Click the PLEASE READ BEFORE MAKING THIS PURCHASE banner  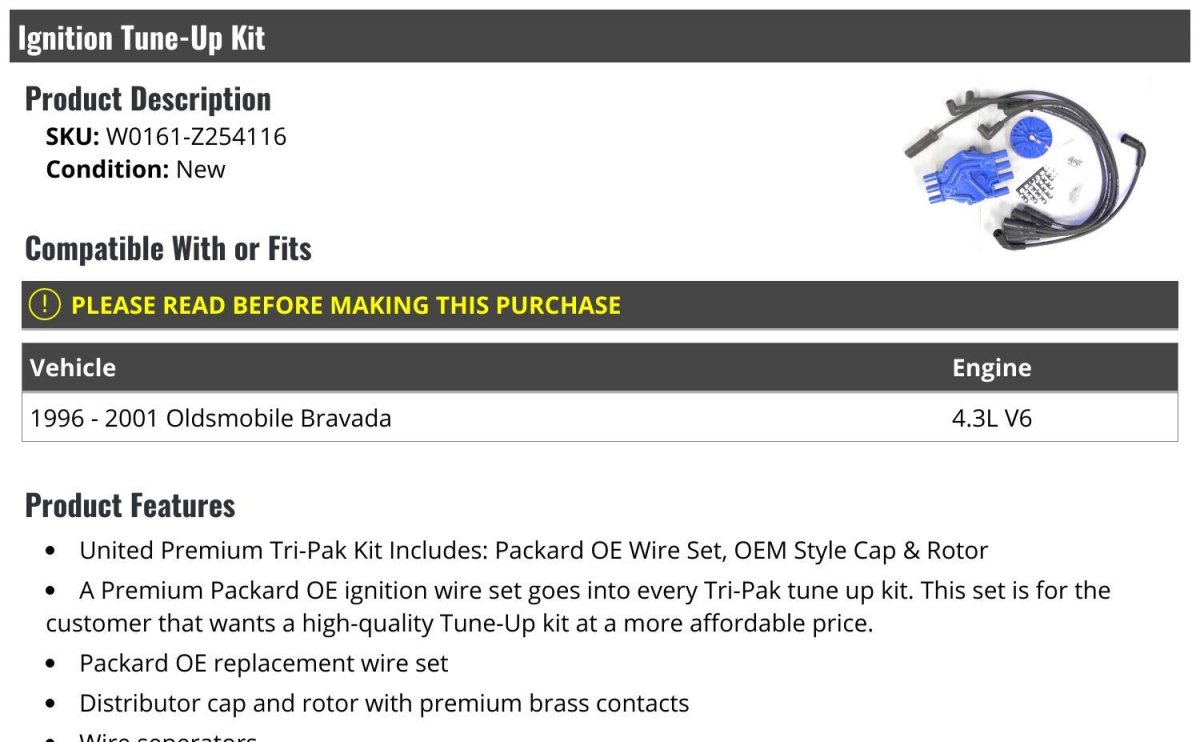coord(600,305)
